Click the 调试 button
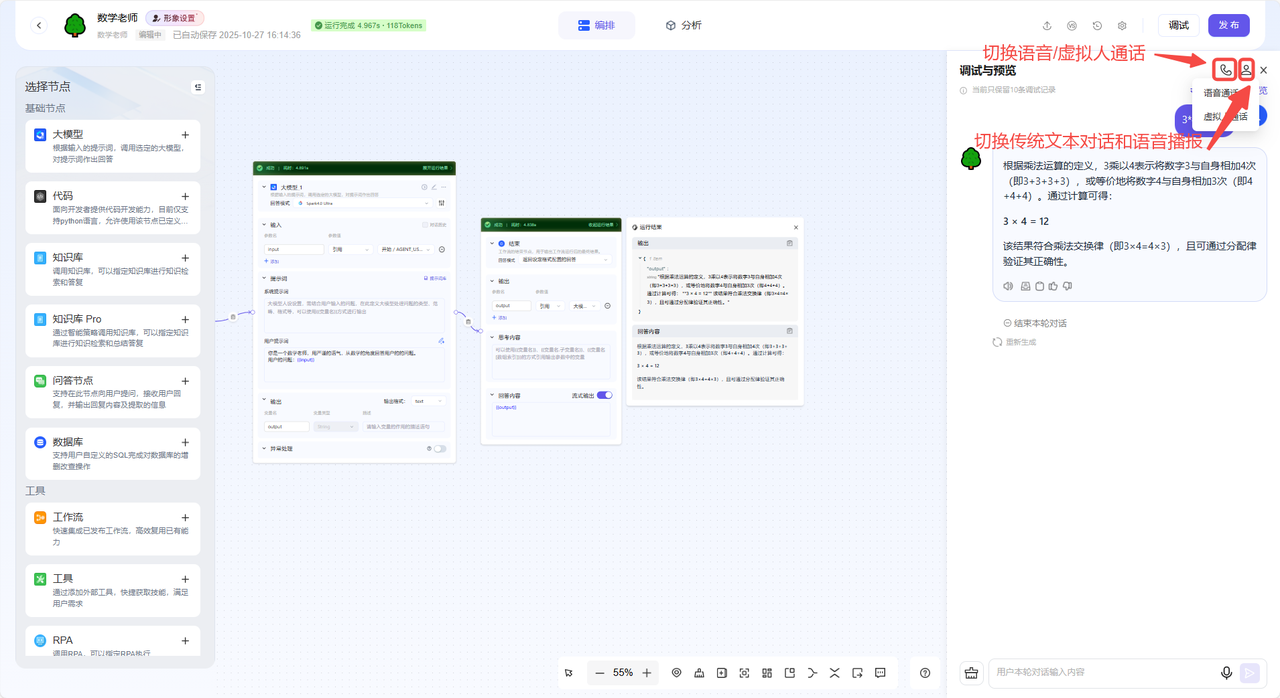 1178,25
